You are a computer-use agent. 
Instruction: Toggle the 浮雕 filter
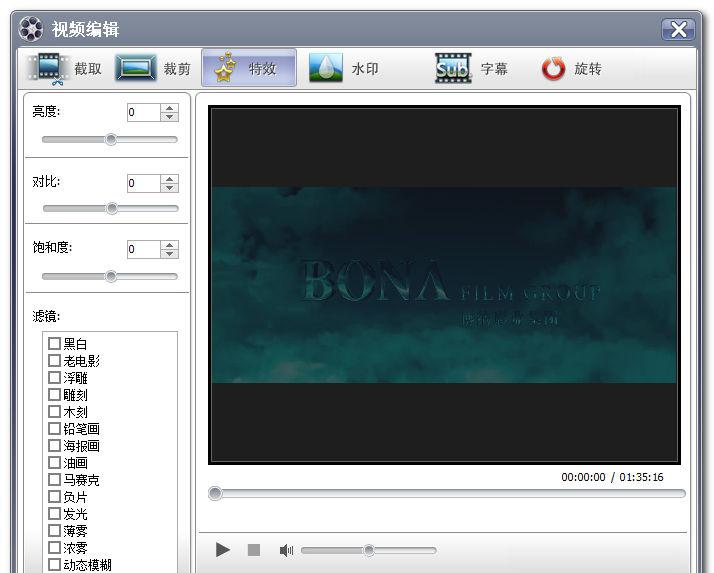pyautogui.click(x=55, y=378)
